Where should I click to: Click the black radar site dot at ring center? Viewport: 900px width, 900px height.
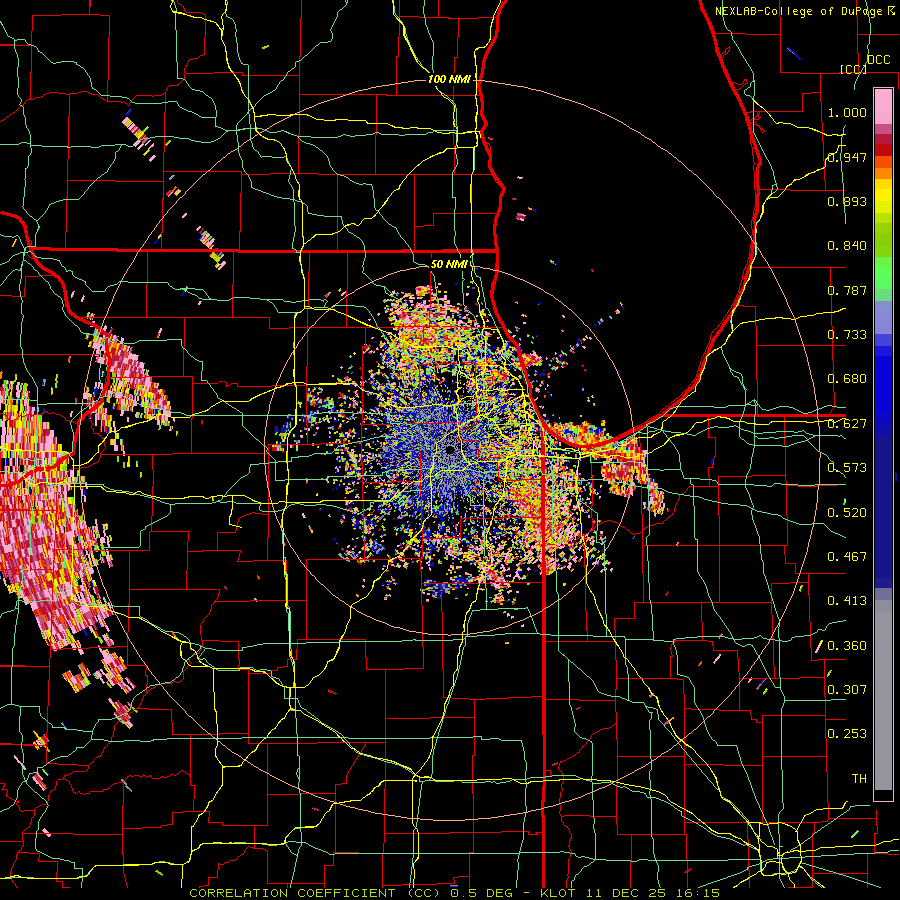pyautogui.click(x=450, y=449)
